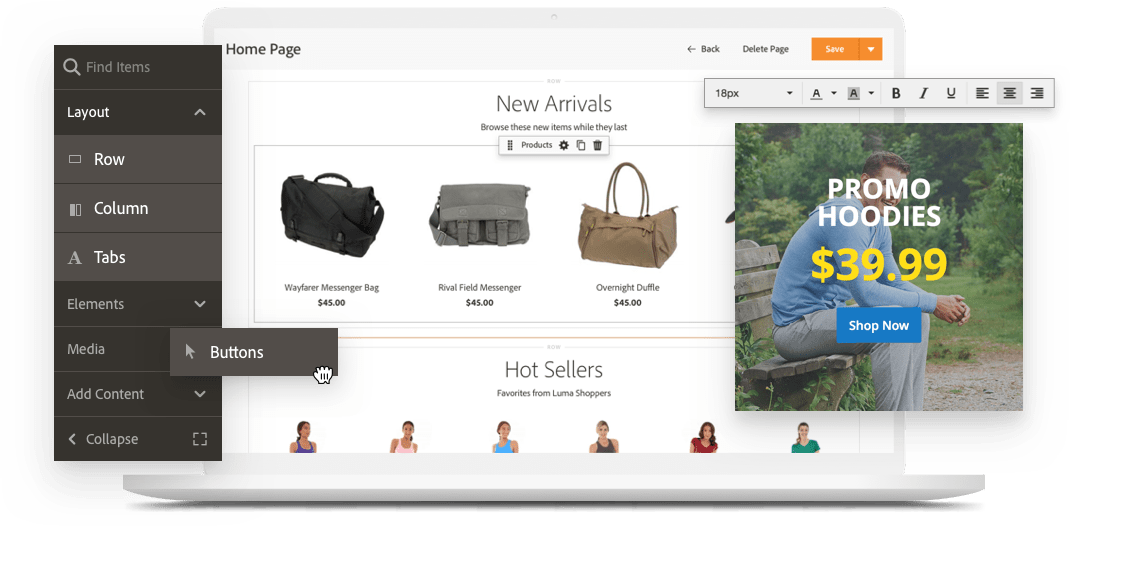
Task: Select the Row layout item
Action: [x=138, y=159]
